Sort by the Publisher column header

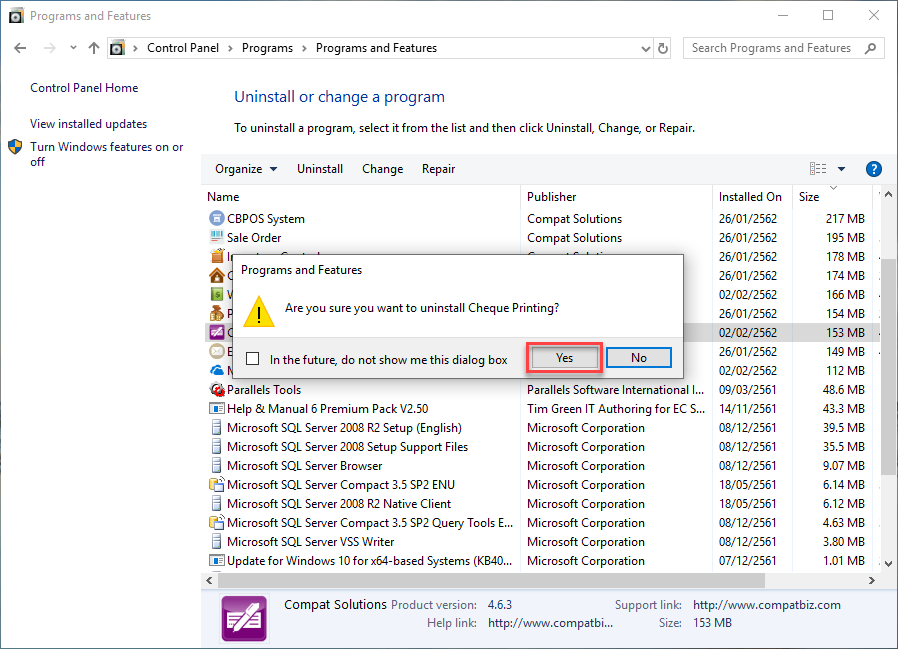[x=616, y=196]
